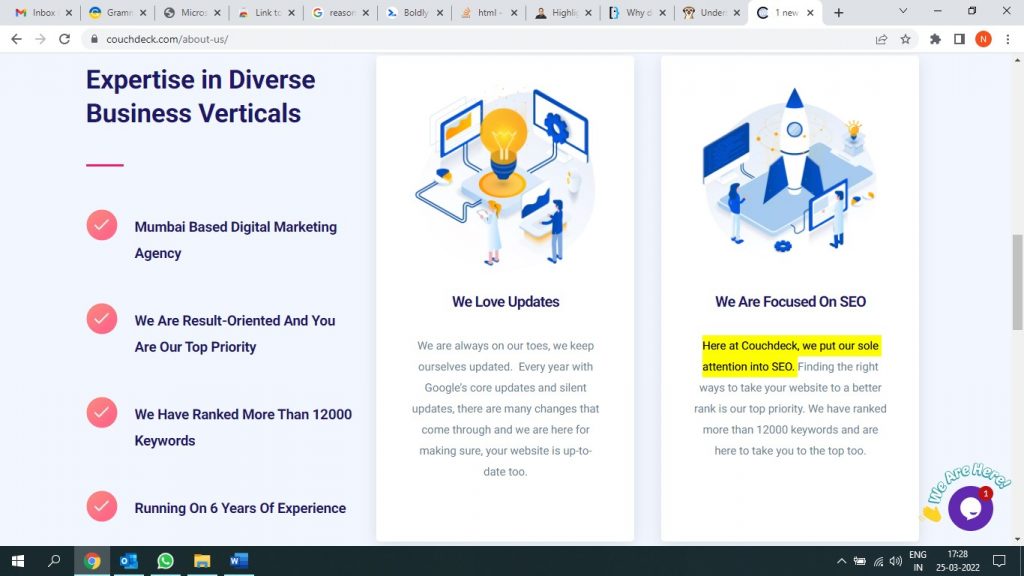Viewport: 1024px width, 576px height.
Task: Show hidden system tray icons
Action: (841, 561)
